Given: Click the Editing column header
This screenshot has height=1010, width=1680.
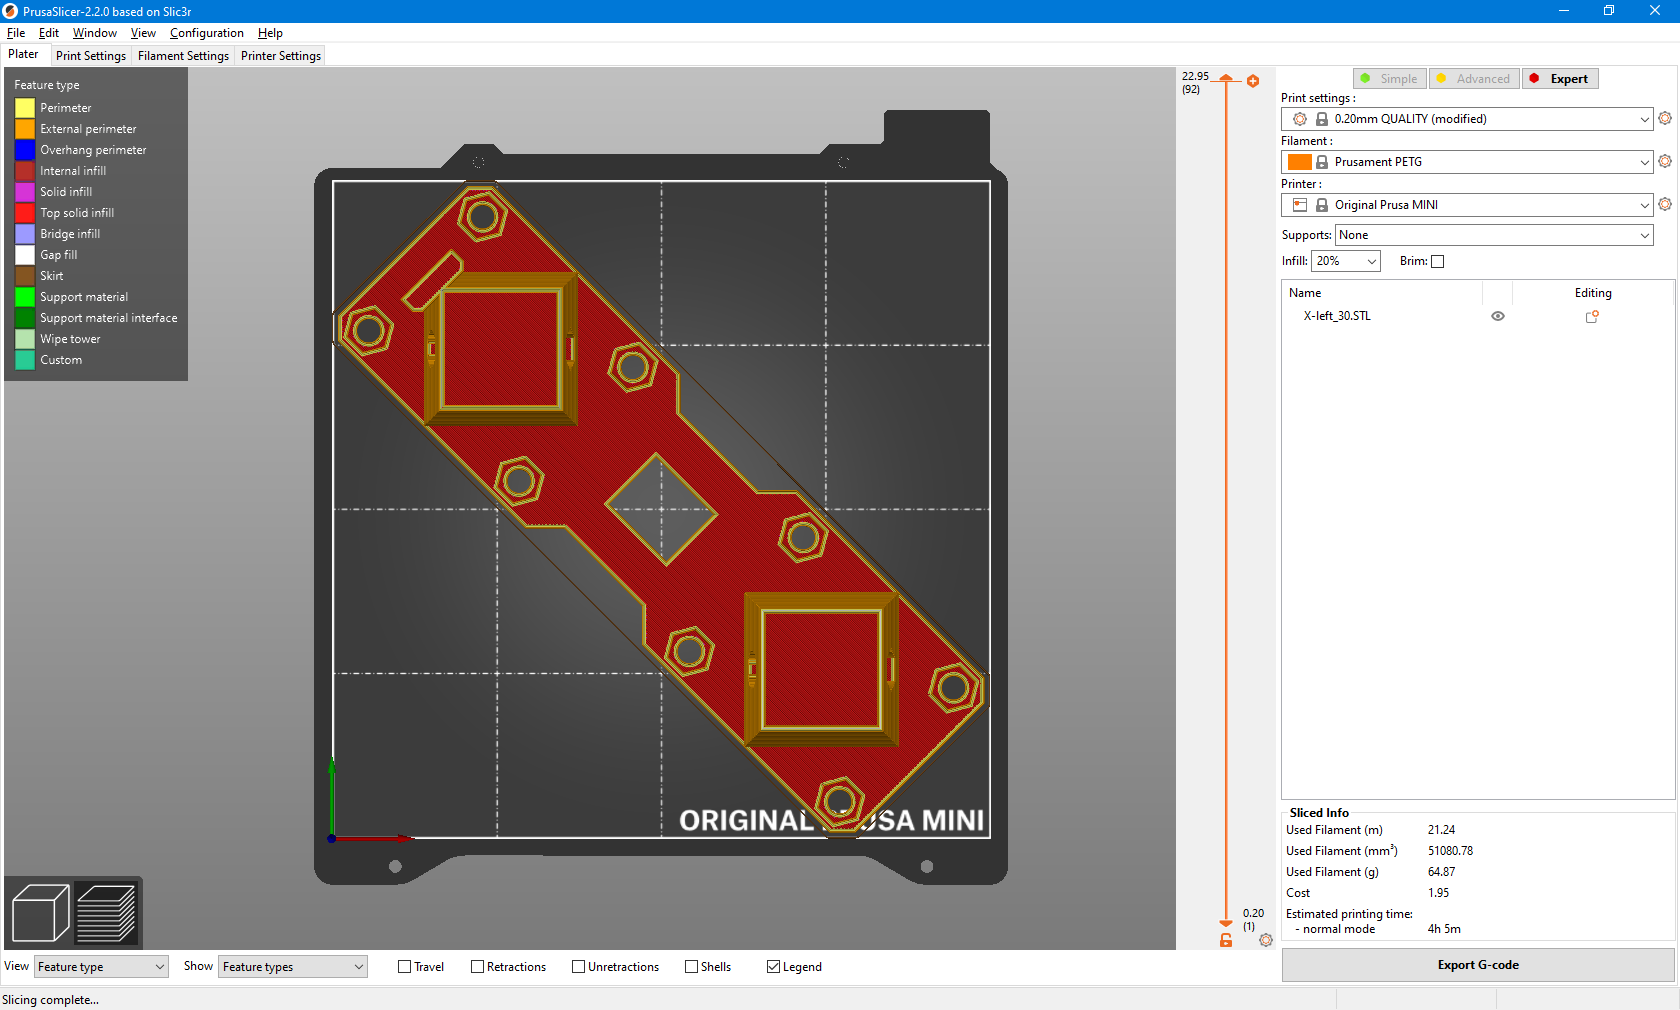Looking at the screenshot, I should tap(1593, 293).
